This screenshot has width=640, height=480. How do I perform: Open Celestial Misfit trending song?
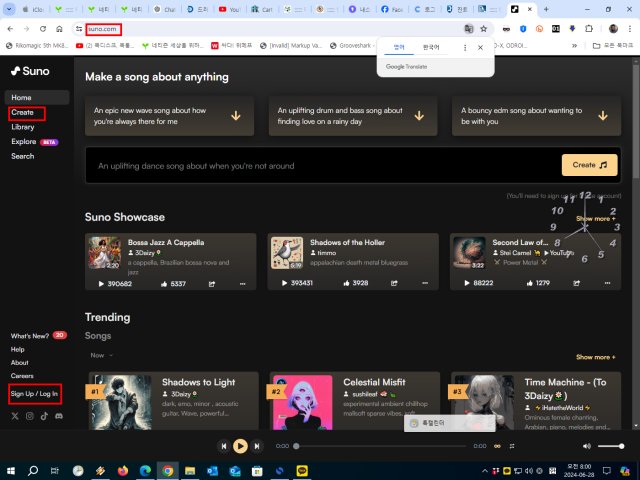374,382
